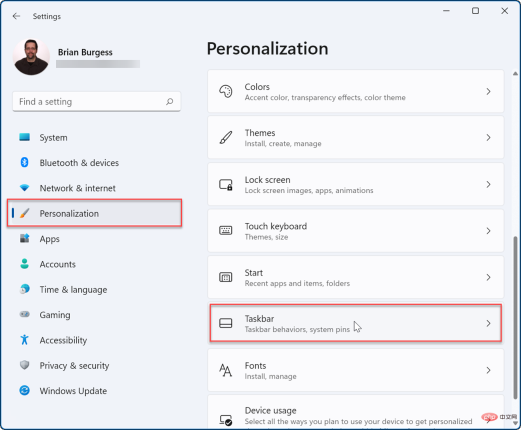Click the Taskbar icon
Viewport: 521px width, 430px height.
pyautogui.click(x=226, y=323)
